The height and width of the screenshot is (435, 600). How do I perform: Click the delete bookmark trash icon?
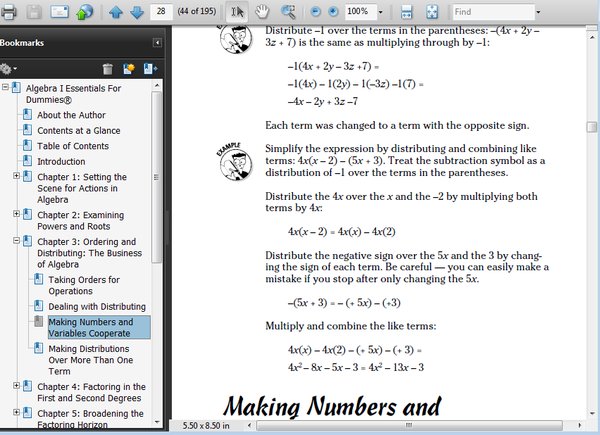tap(108, 69)
